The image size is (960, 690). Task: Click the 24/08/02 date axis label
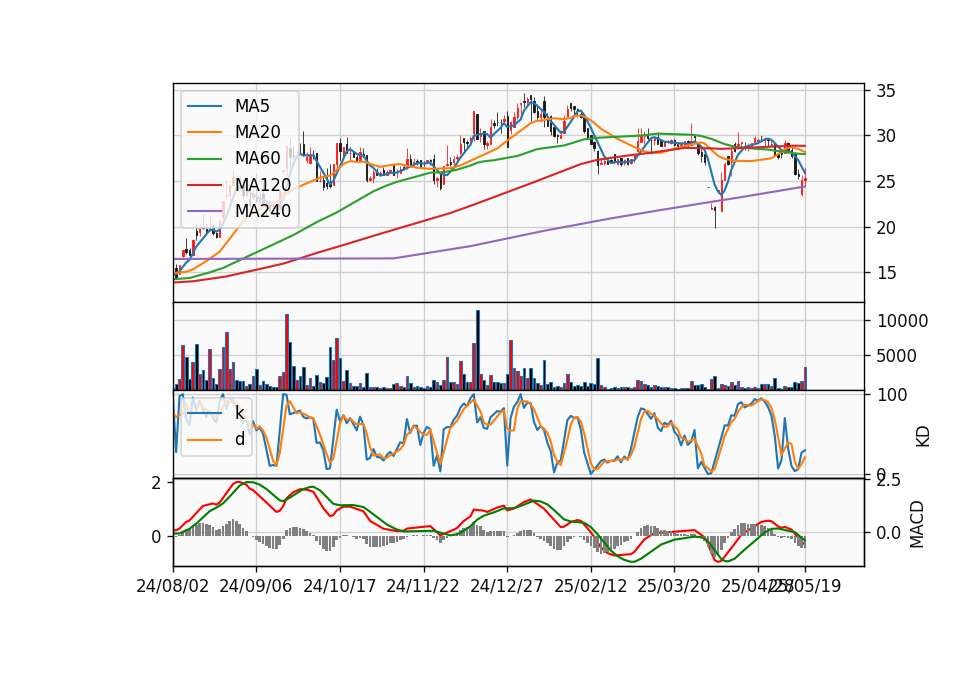pyautogui.click(x=173, y=586)
